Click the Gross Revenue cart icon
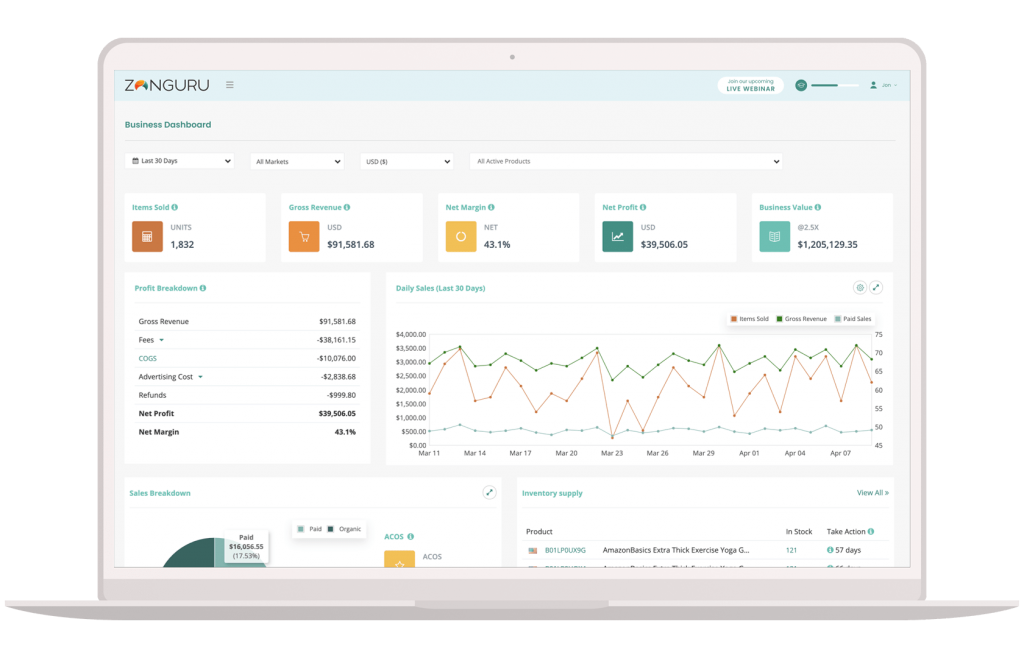The height and width of the screenshot is (658, 1024). [x=304, y=236]
